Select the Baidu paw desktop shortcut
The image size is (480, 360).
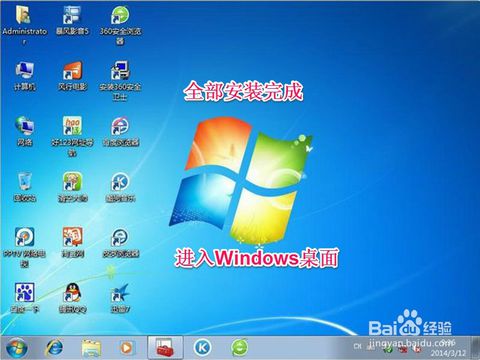coord(25,298)
